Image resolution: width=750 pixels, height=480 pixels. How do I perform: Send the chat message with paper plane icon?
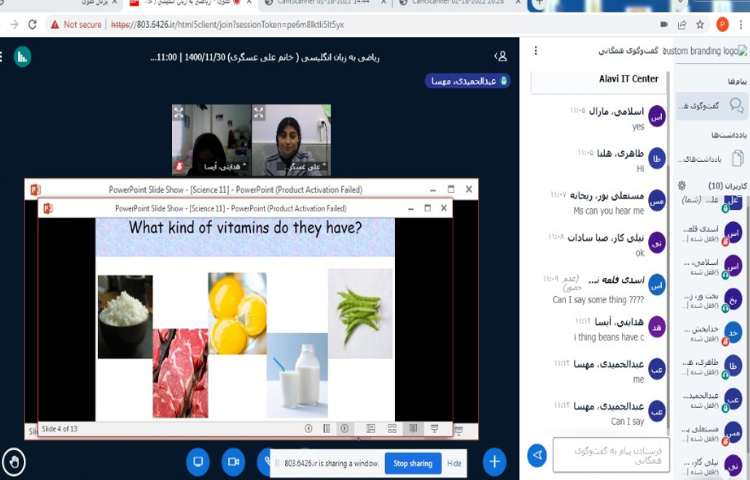[x=537, y=455]
